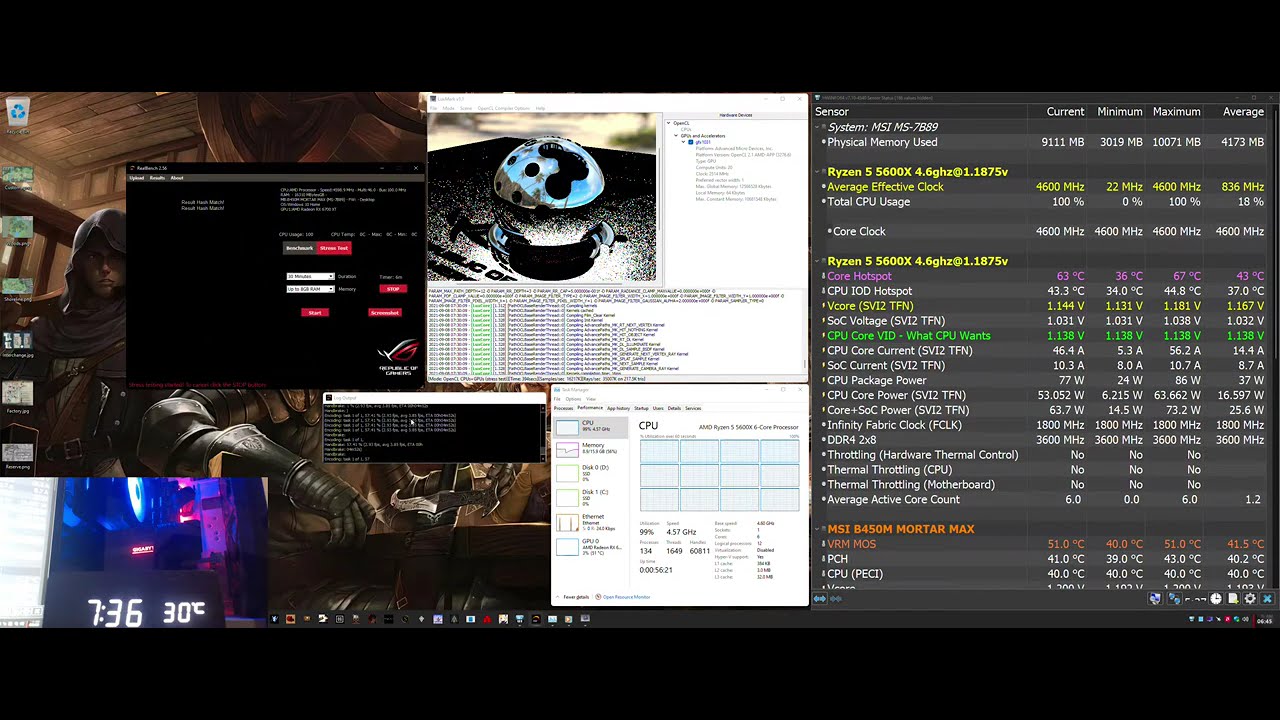This screenshot has height=720, width=1280.
Task: Open Interchange.jpg desktop file
Action: [x=17, y=343]
